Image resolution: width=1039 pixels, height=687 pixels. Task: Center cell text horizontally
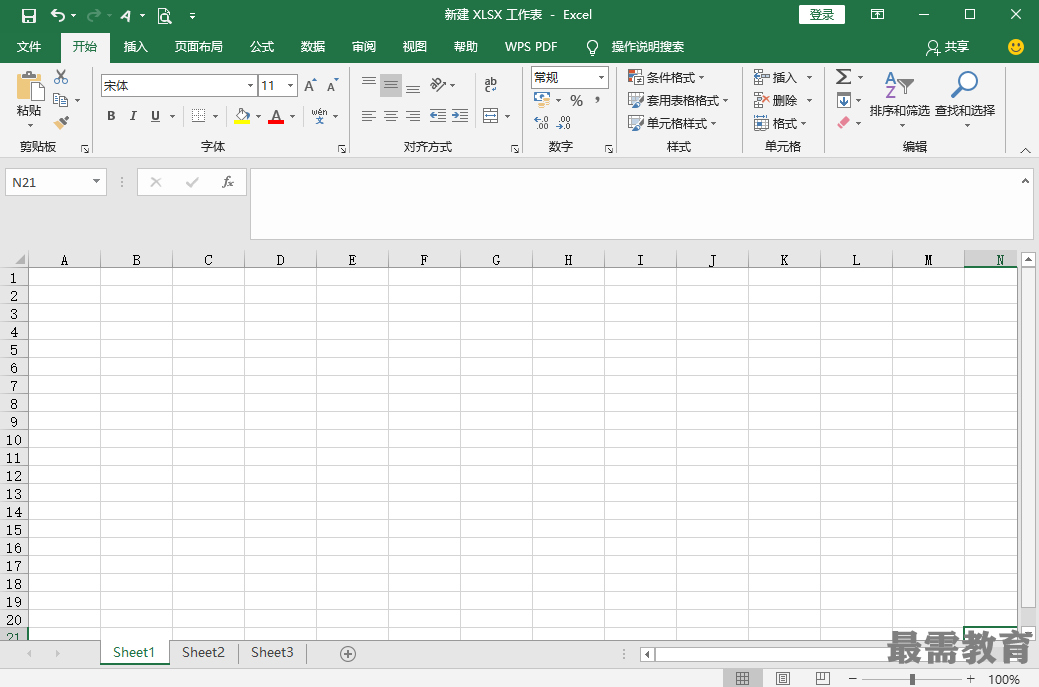coord(391,116)
